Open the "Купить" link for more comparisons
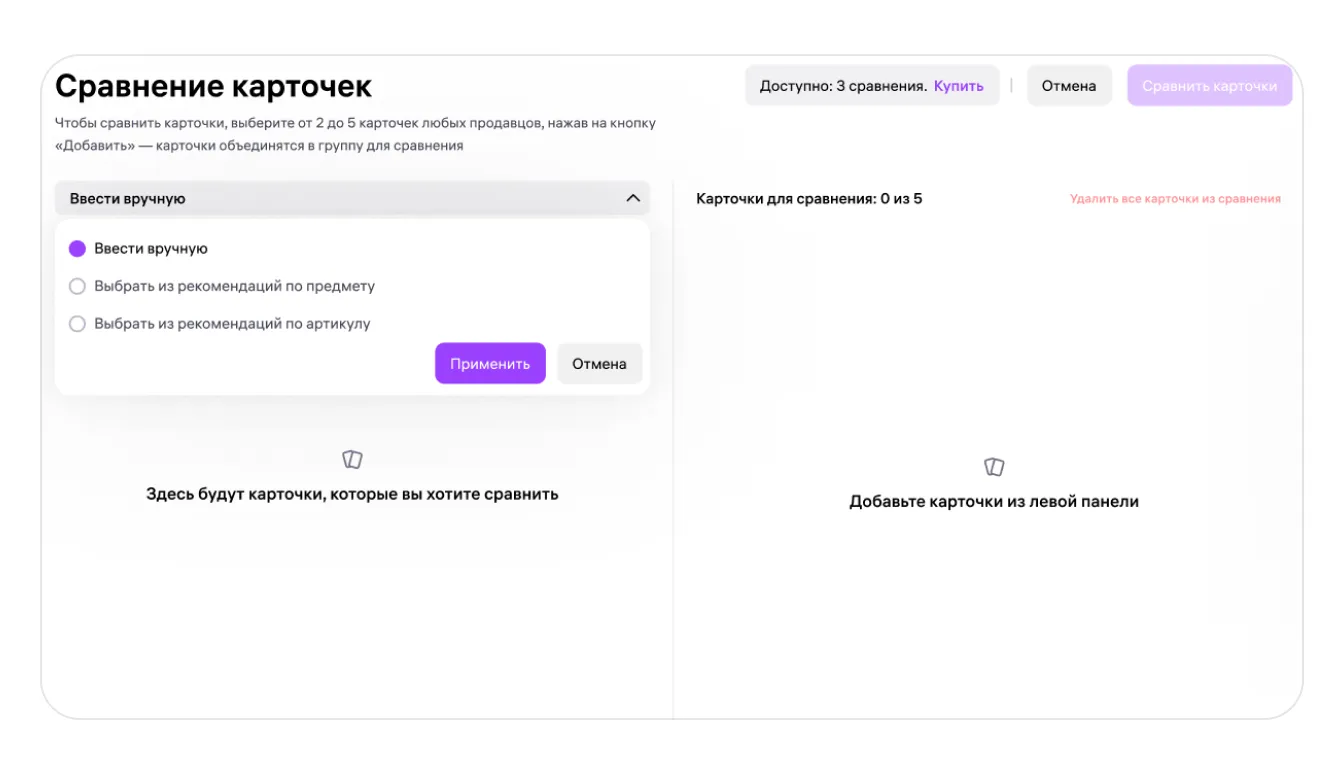Image resolution: width=1344 pixels, height=774 pixels. [958, 86]
